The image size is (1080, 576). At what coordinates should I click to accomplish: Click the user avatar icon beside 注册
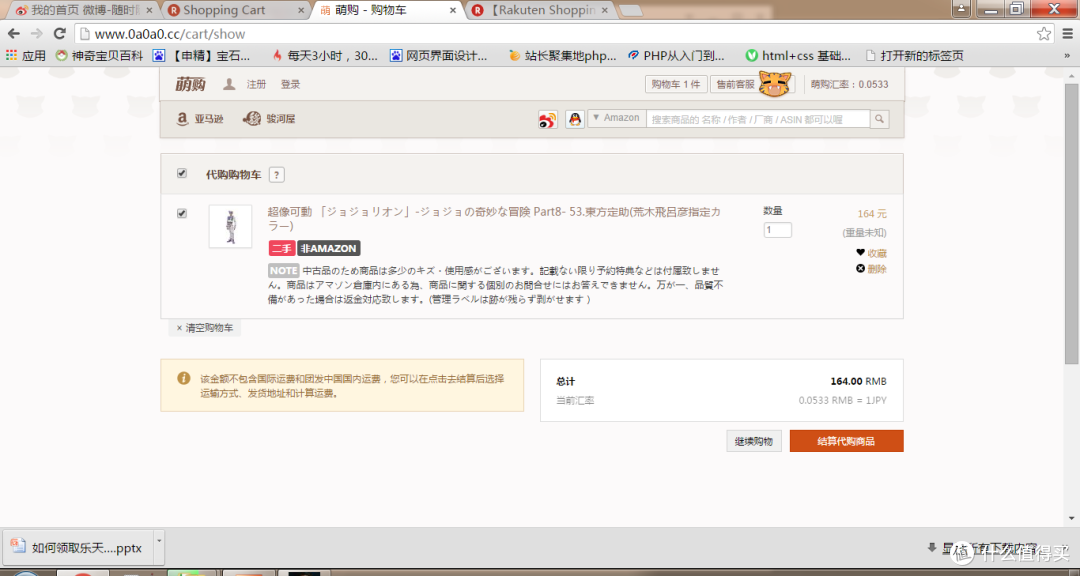coord(229,84)
